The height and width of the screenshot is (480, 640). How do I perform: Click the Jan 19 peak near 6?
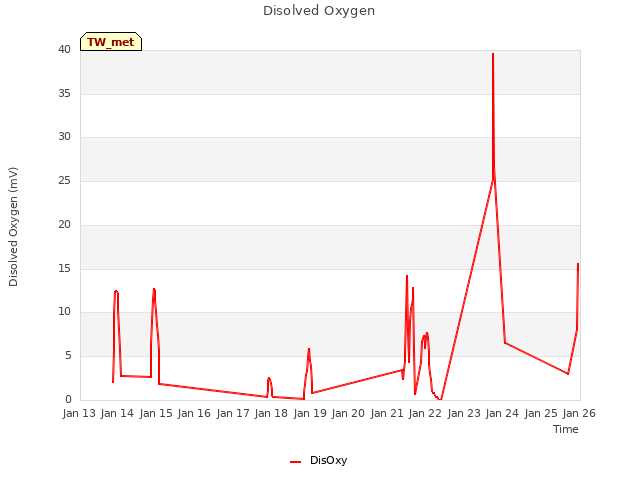309,349
